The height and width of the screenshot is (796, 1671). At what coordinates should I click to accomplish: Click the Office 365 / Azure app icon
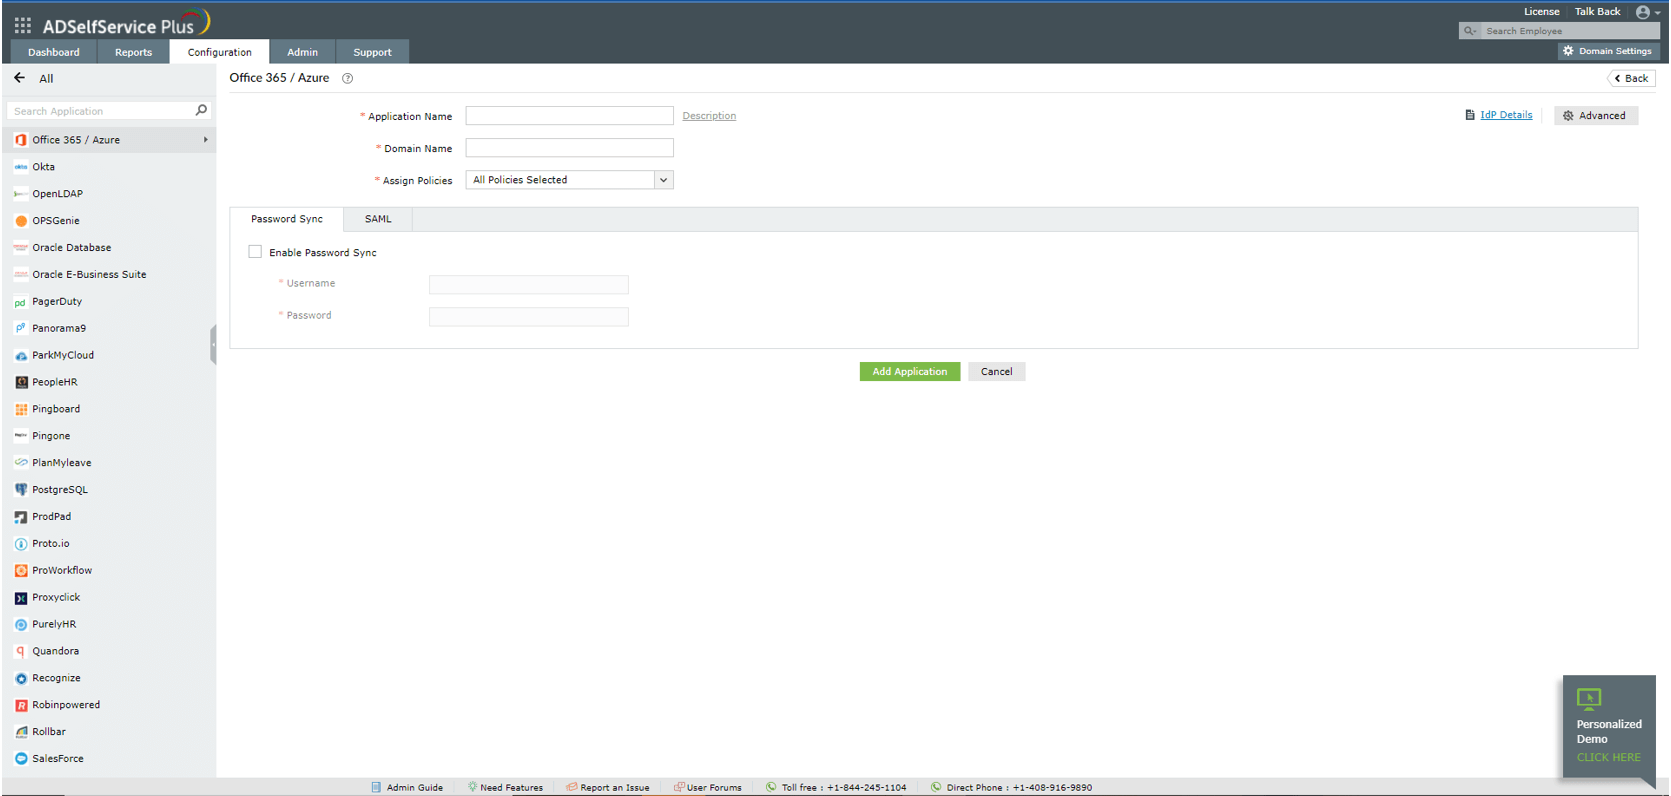click(x=21, y=140)
